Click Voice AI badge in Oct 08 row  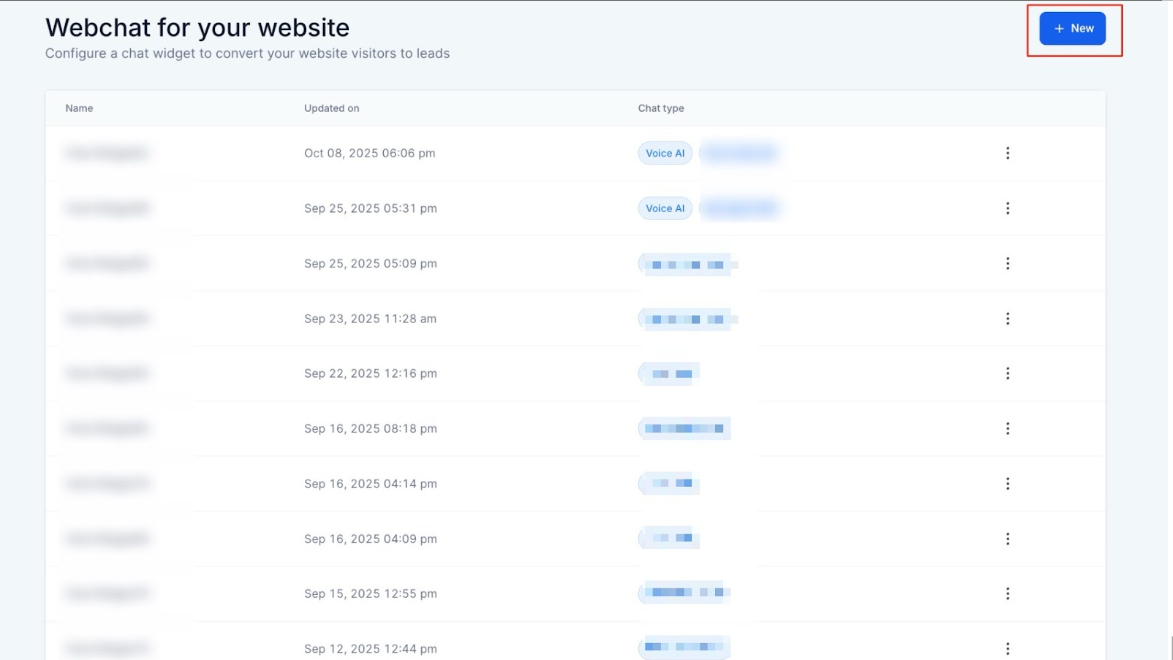click(665, 153)
